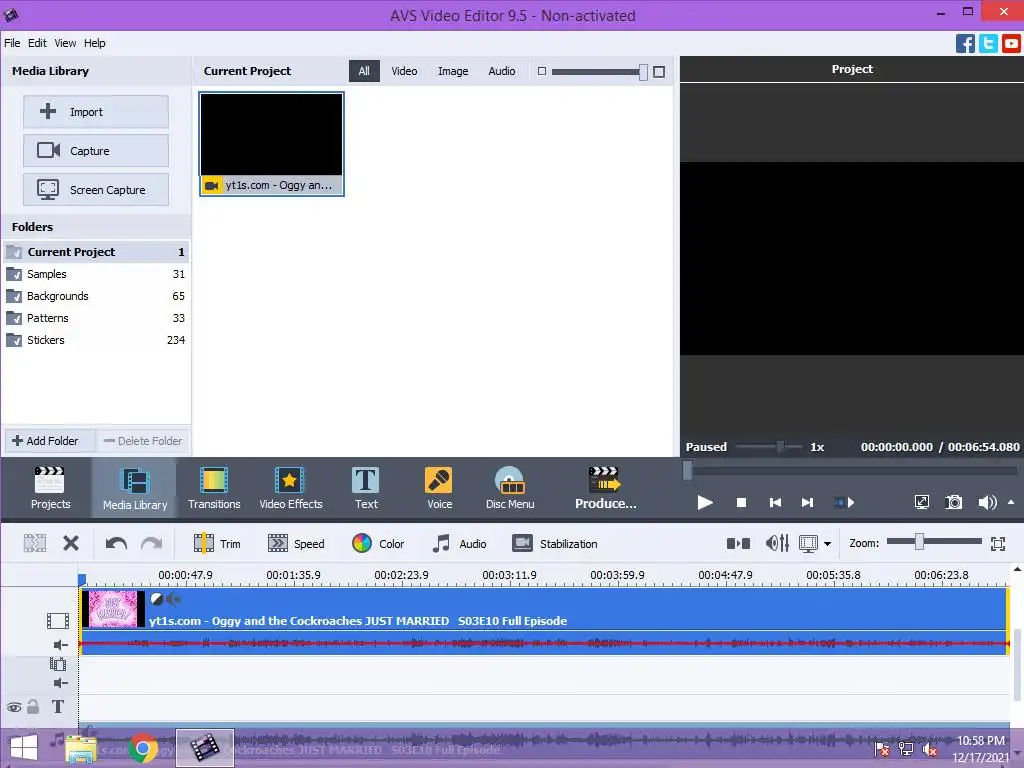Click the Add Folder button
This screenshot has width=1024, height=768.
coord(50,441)
